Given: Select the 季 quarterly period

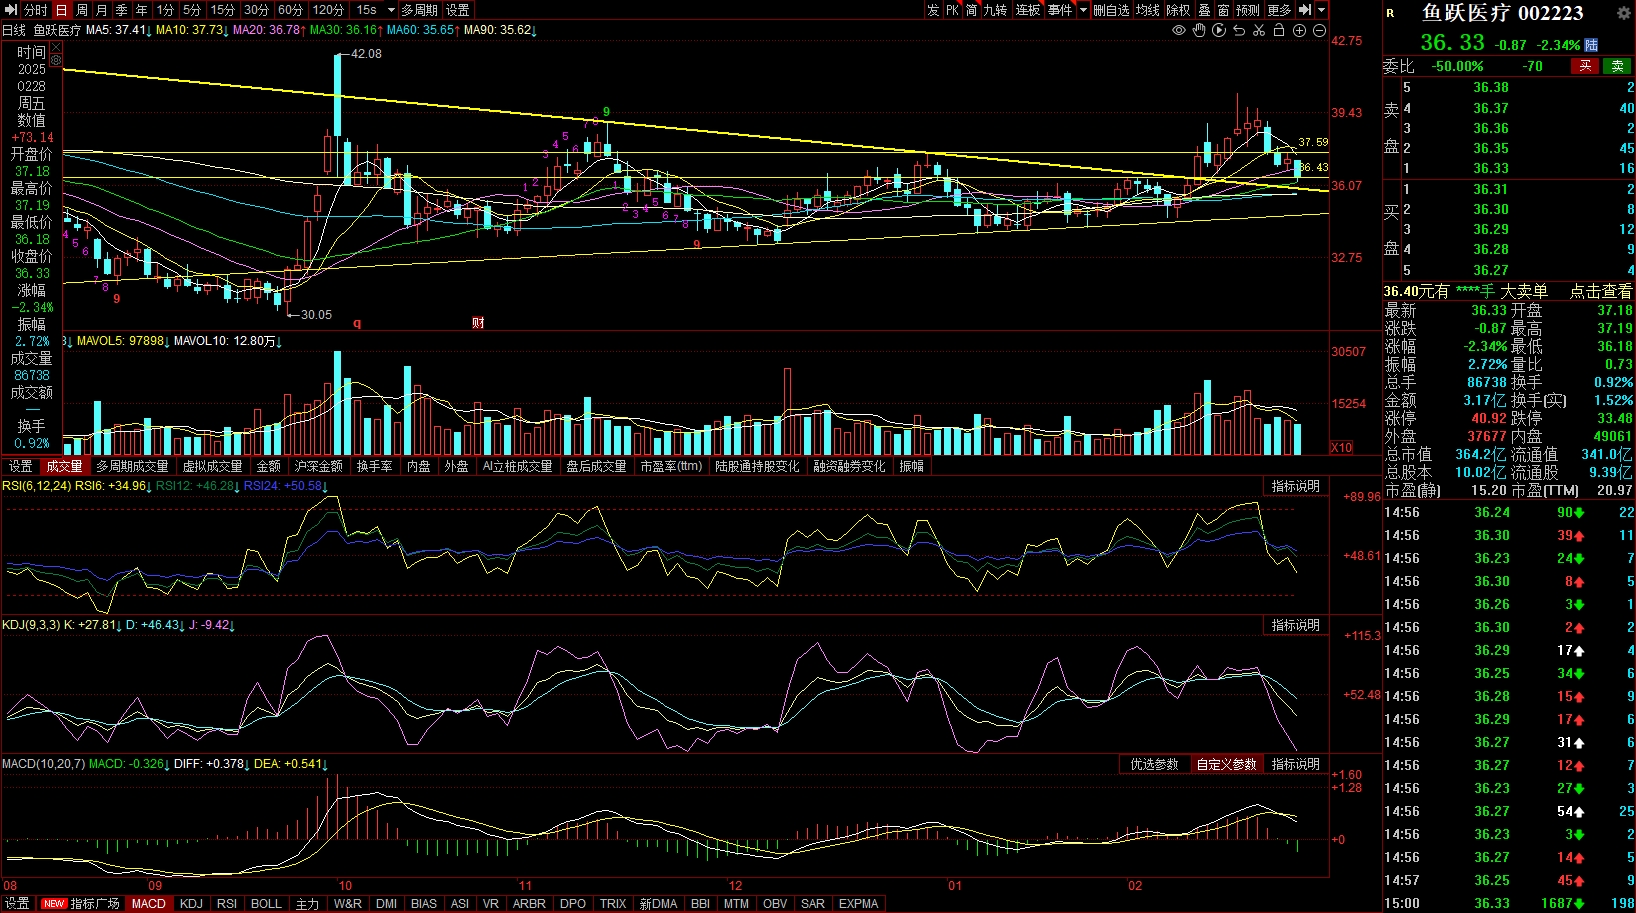Looking at the screenshot, I should [x=121, y=10].
